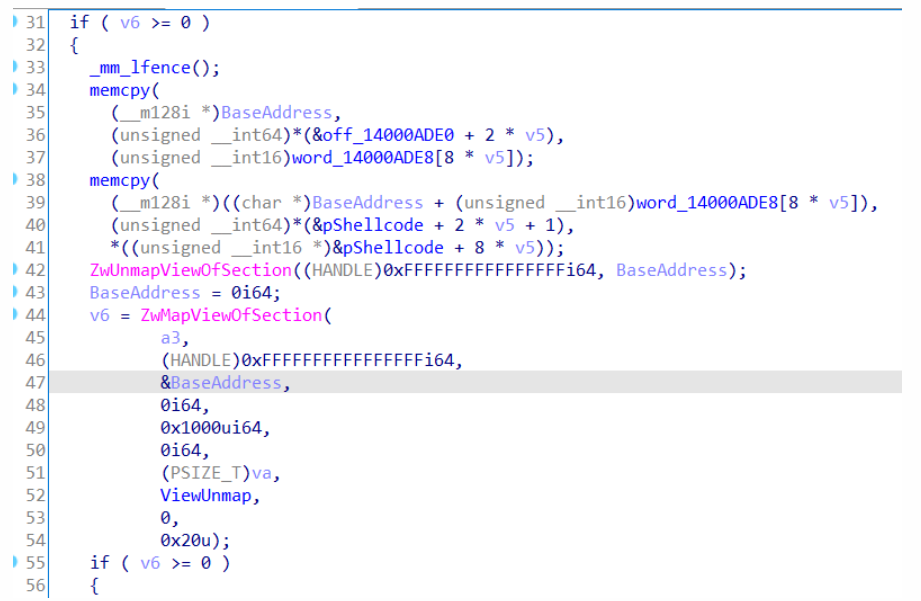The image size is (921, 601).
Task: Select BaseAddress argument on line 42
Action: (671, 270)
